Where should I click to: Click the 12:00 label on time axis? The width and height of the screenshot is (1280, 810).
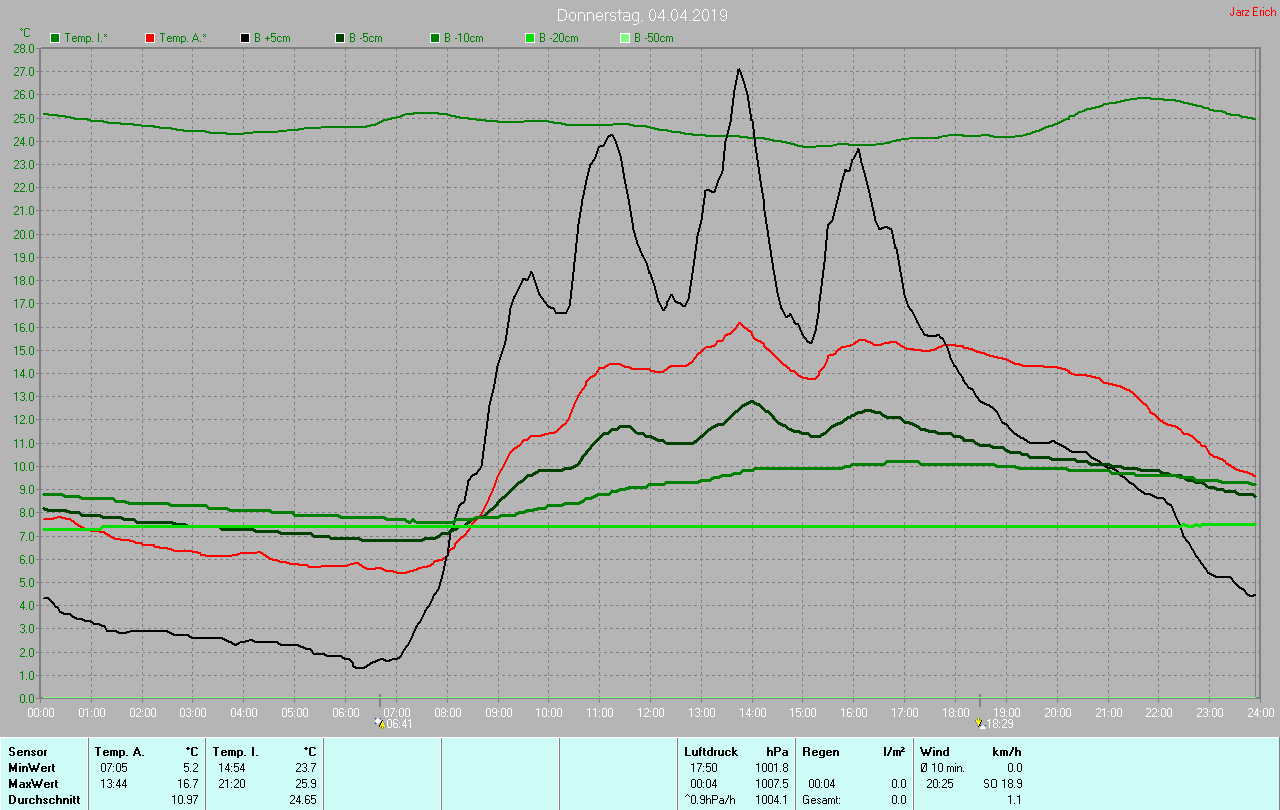pos(650,713)
